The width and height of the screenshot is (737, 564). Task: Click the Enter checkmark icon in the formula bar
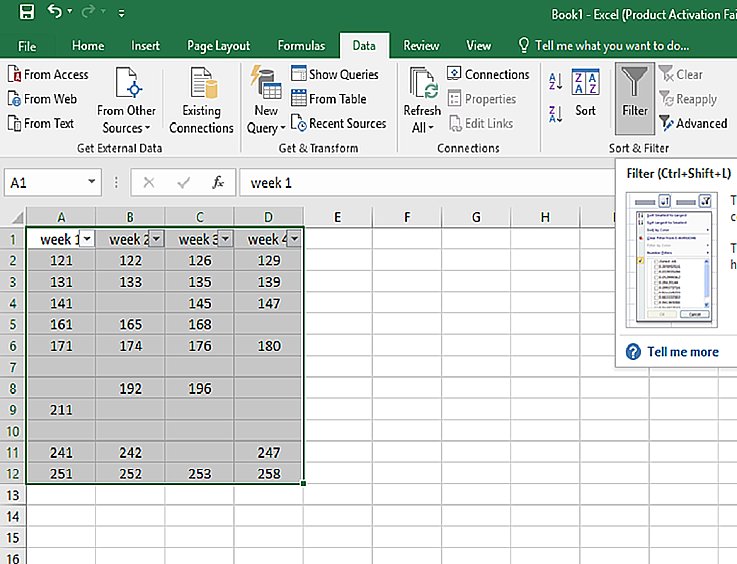click(x=184, y=182)
